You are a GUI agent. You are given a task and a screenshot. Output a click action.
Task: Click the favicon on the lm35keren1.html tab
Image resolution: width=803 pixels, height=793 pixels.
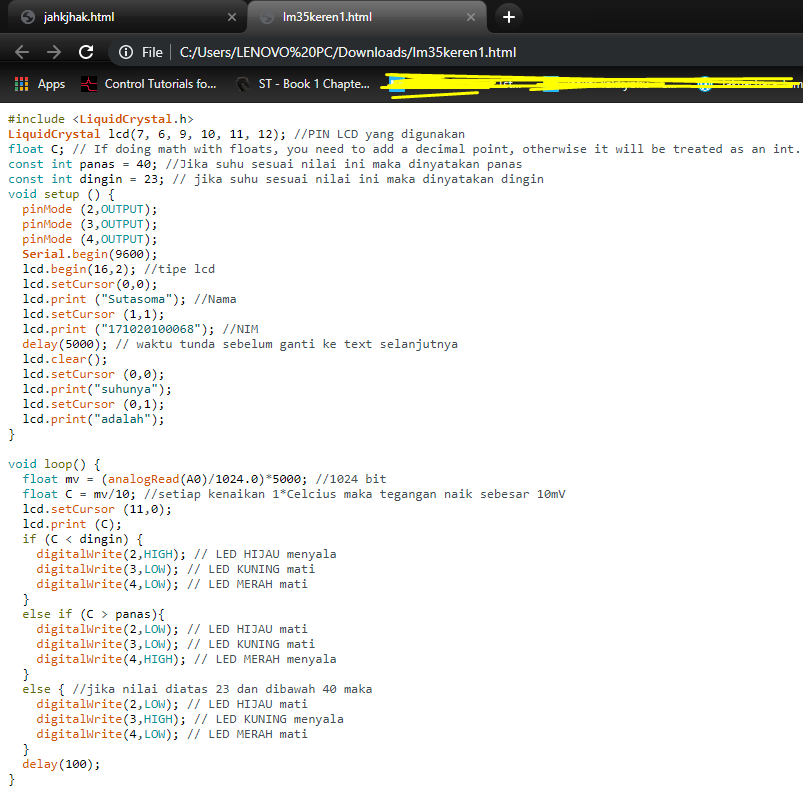pos(265,17)
